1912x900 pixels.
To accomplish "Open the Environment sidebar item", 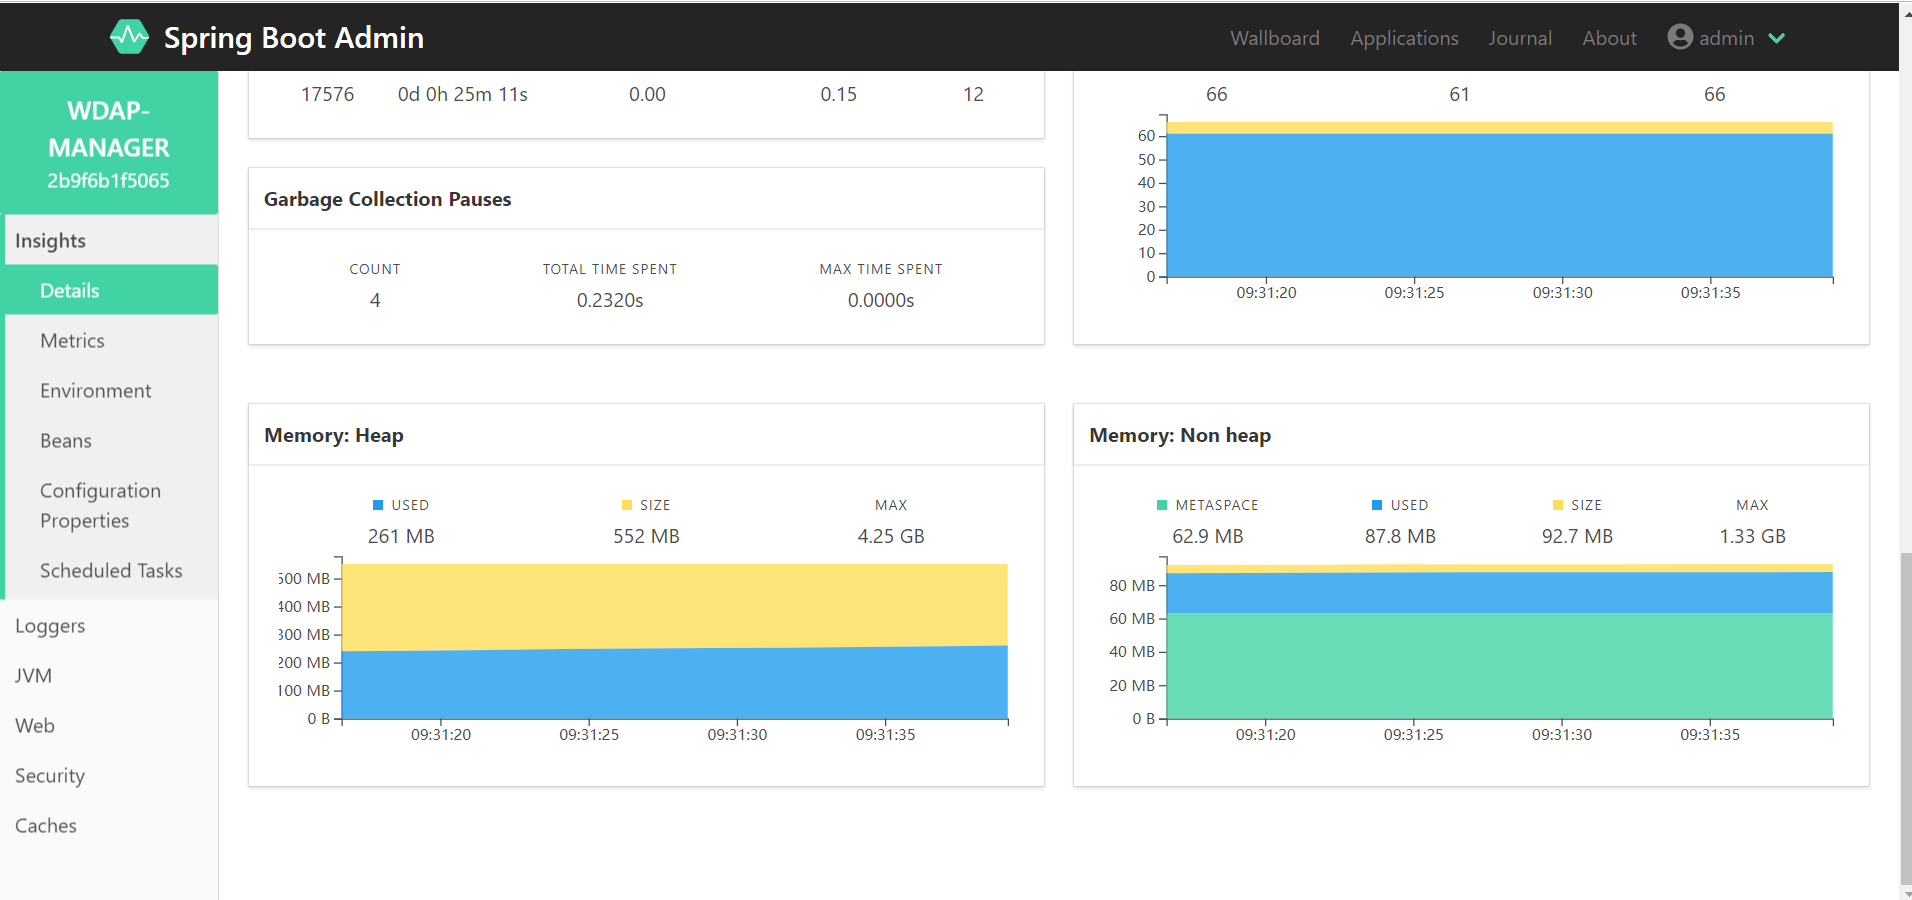I will 111,390.
